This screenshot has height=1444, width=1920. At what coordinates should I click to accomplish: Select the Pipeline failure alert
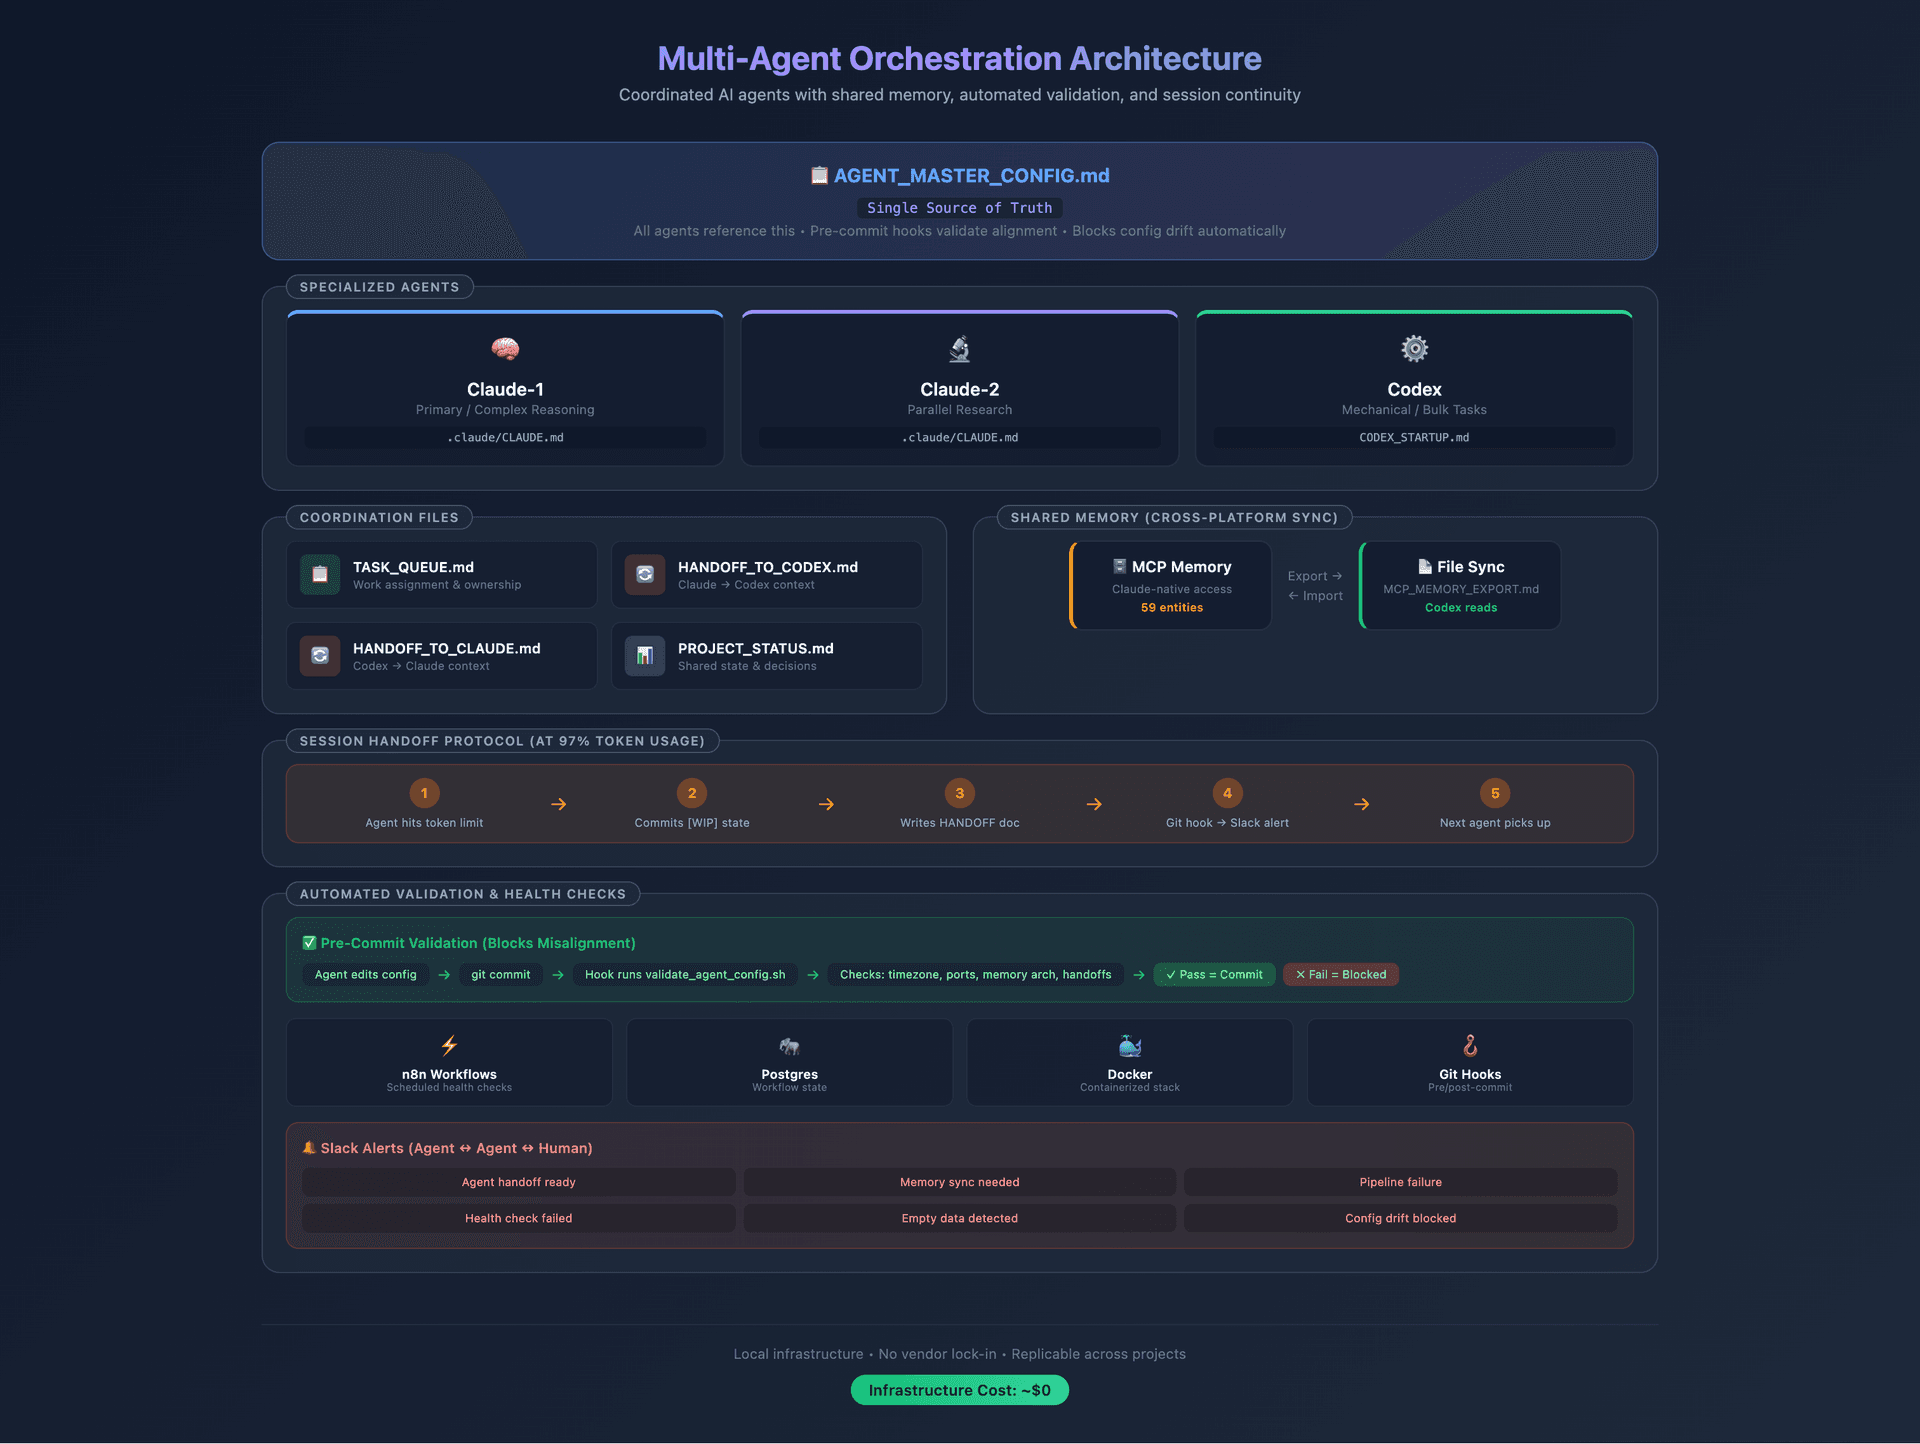click(x=1401, y=1182)
